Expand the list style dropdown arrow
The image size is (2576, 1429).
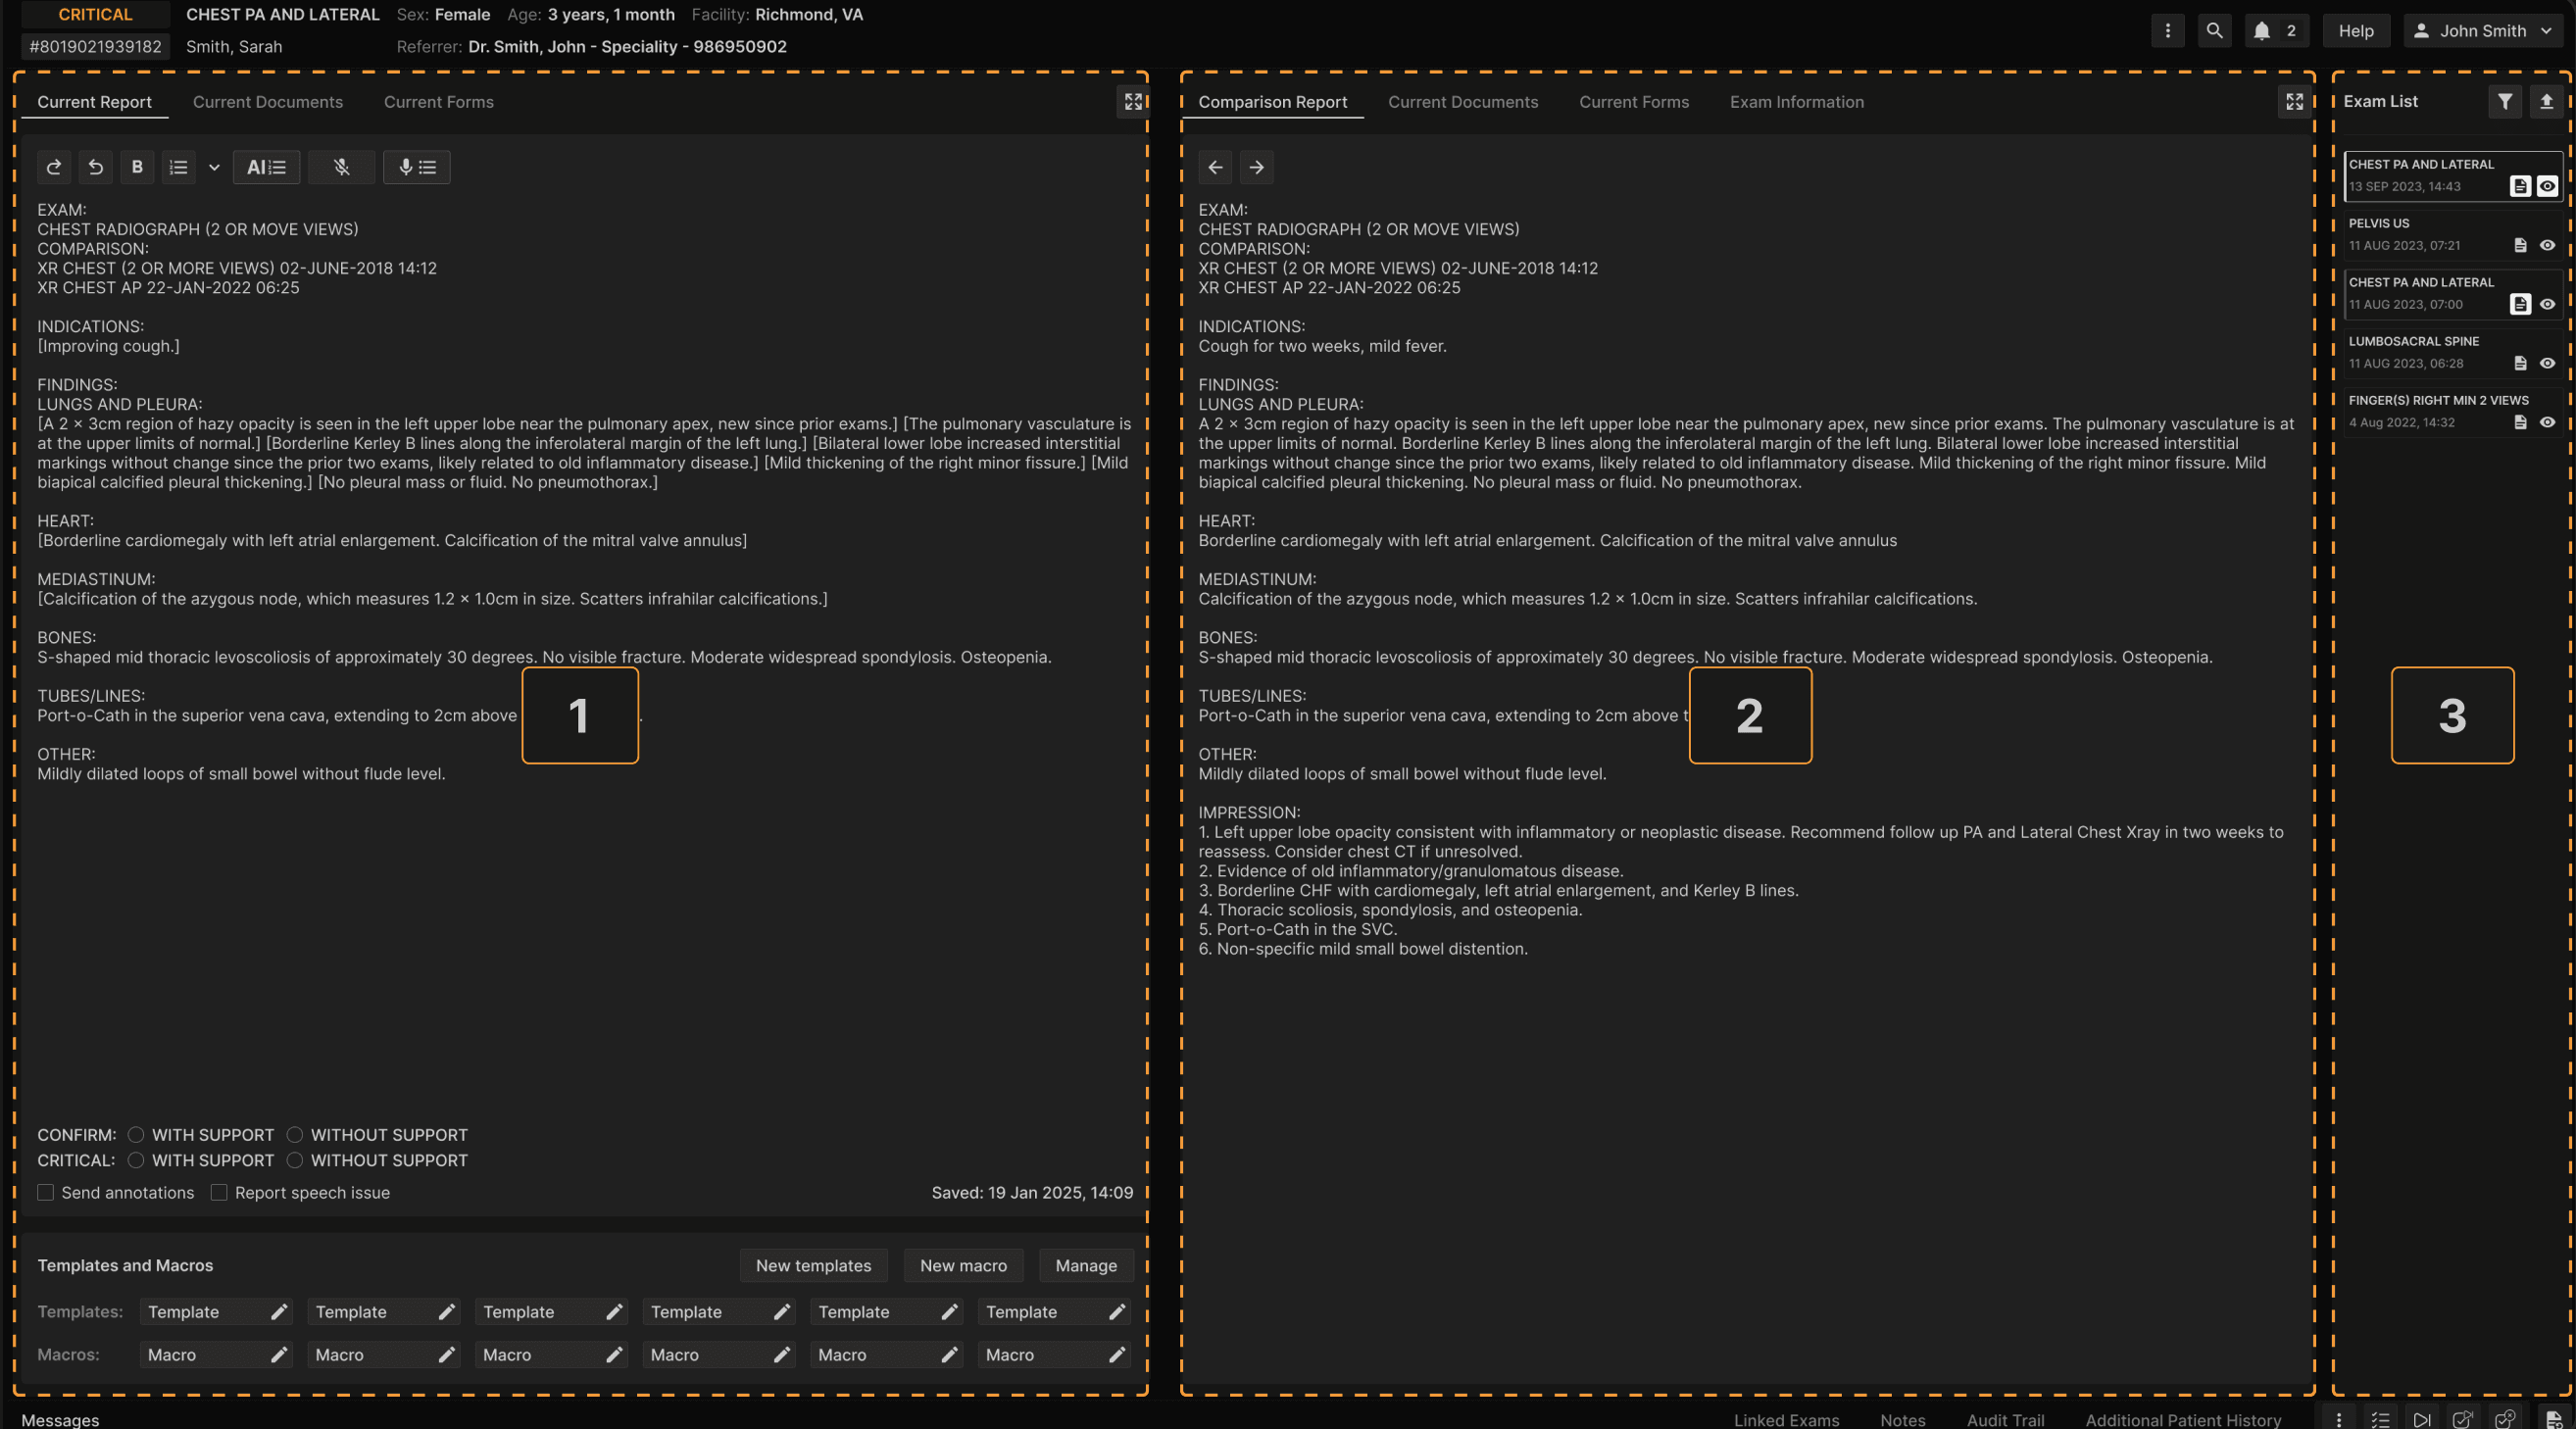[213, 167]
